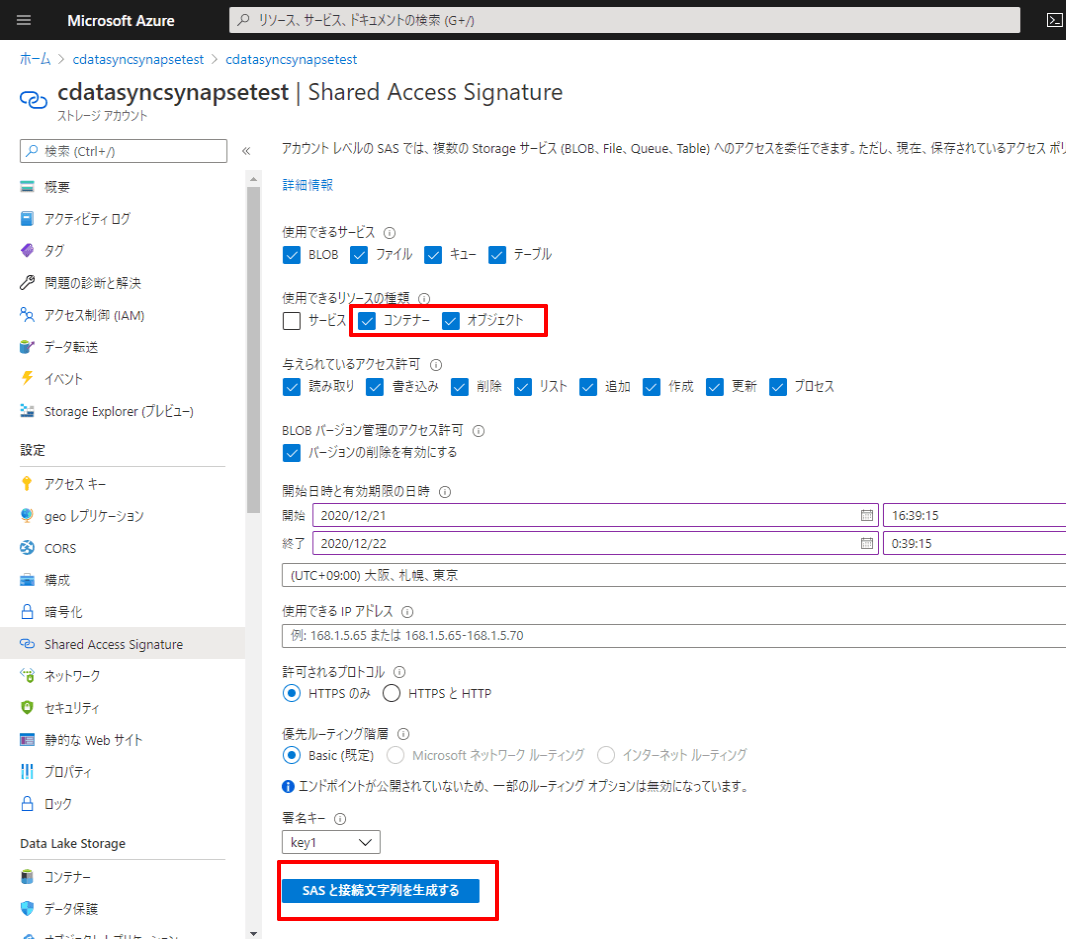
Task: Toggle the オブジェクト resource type checkbox
Action: [451, 321]
